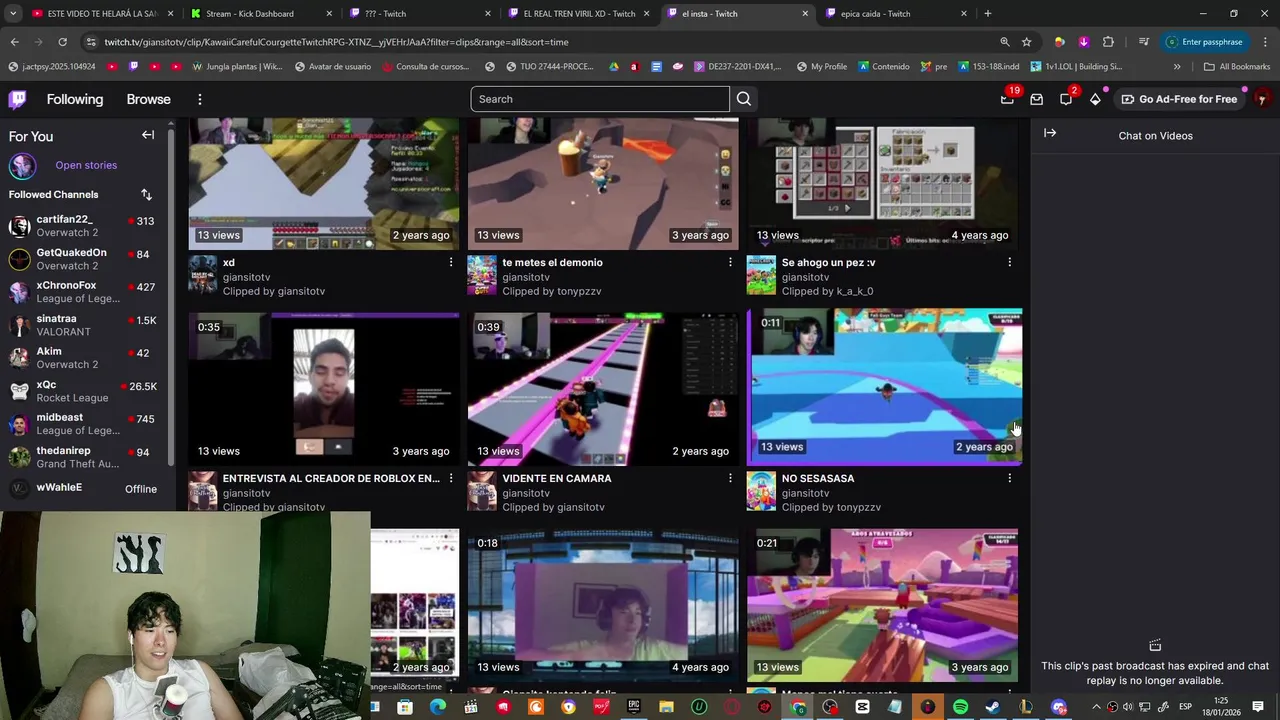The width and height of the screenshot is (1280, 720).
Task: Go back in browser history
Action: 14,42
